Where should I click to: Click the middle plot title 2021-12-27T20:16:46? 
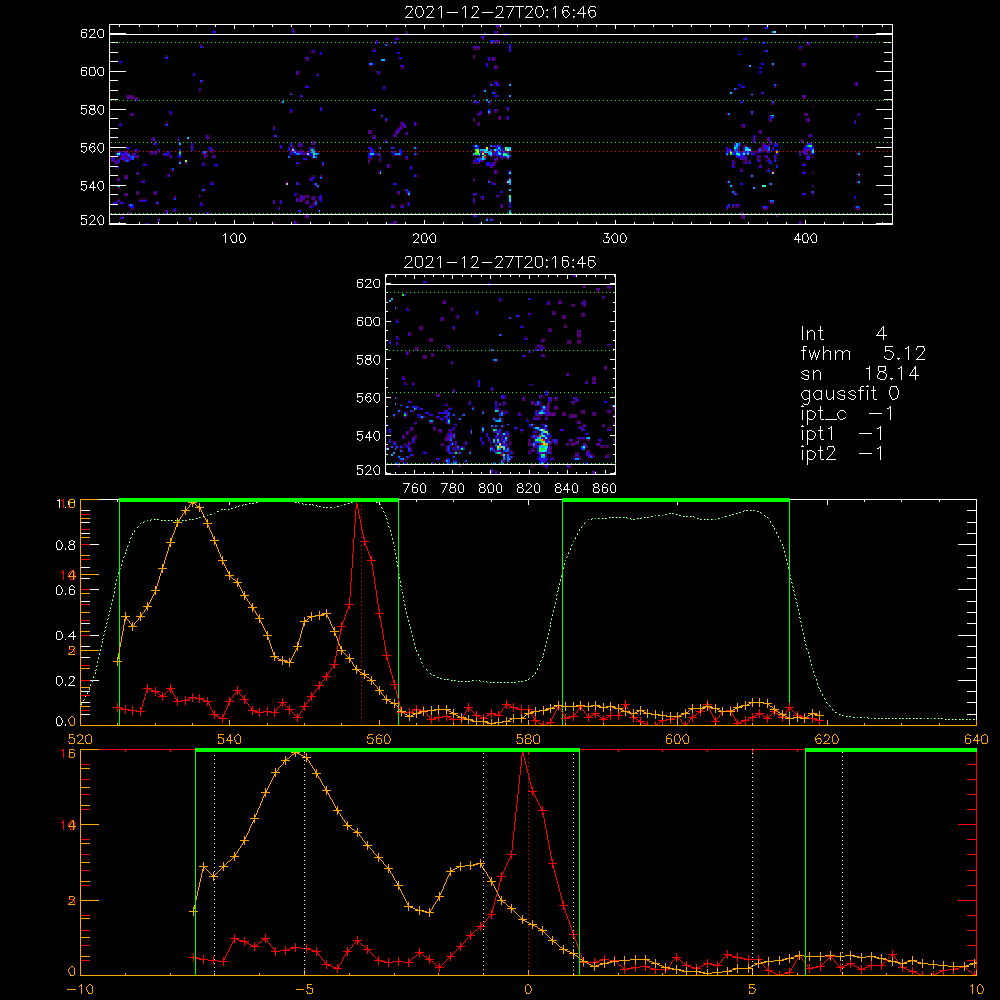tap(500, 262)
